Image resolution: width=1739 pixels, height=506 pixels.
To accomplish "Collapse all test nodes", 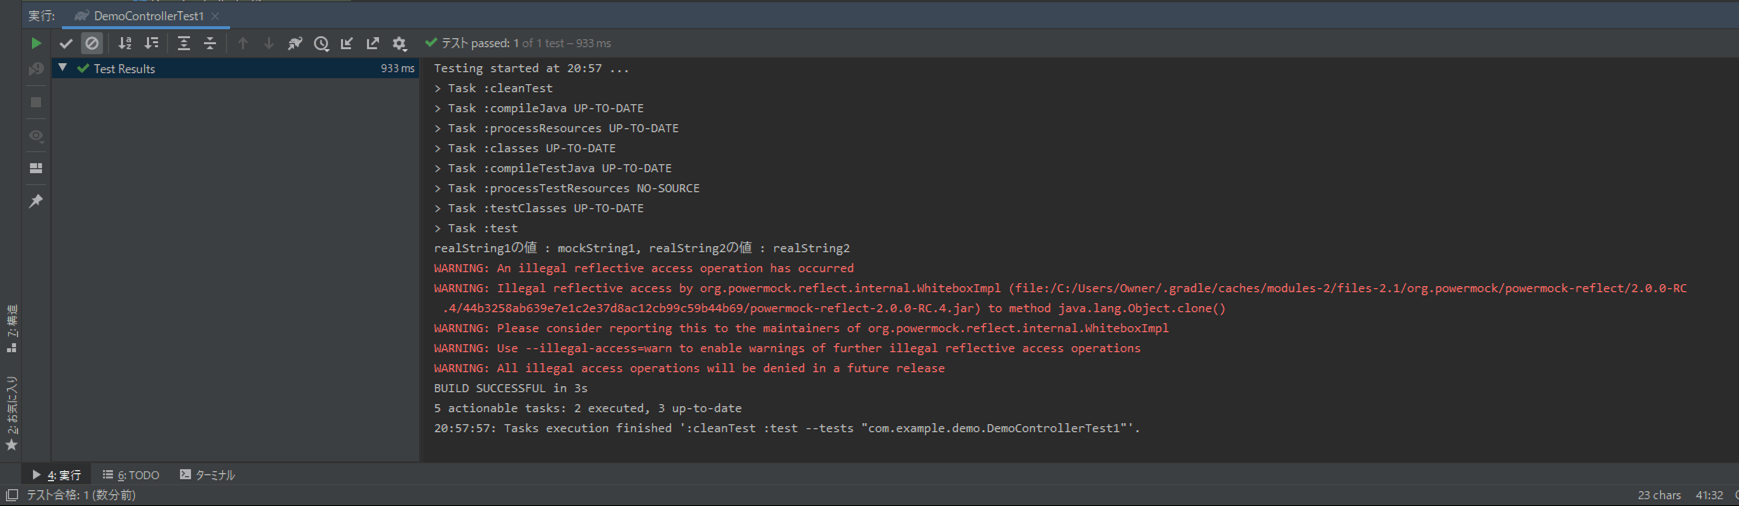I will [x=210, y=43].
